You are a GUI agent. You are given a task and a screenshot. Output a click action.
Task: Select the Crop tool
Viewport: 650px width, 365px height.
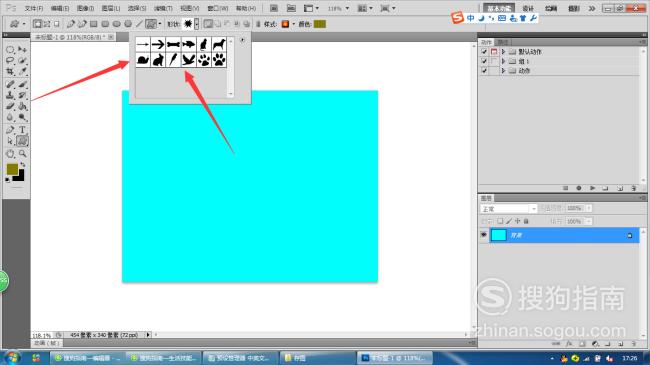[10, 72]
